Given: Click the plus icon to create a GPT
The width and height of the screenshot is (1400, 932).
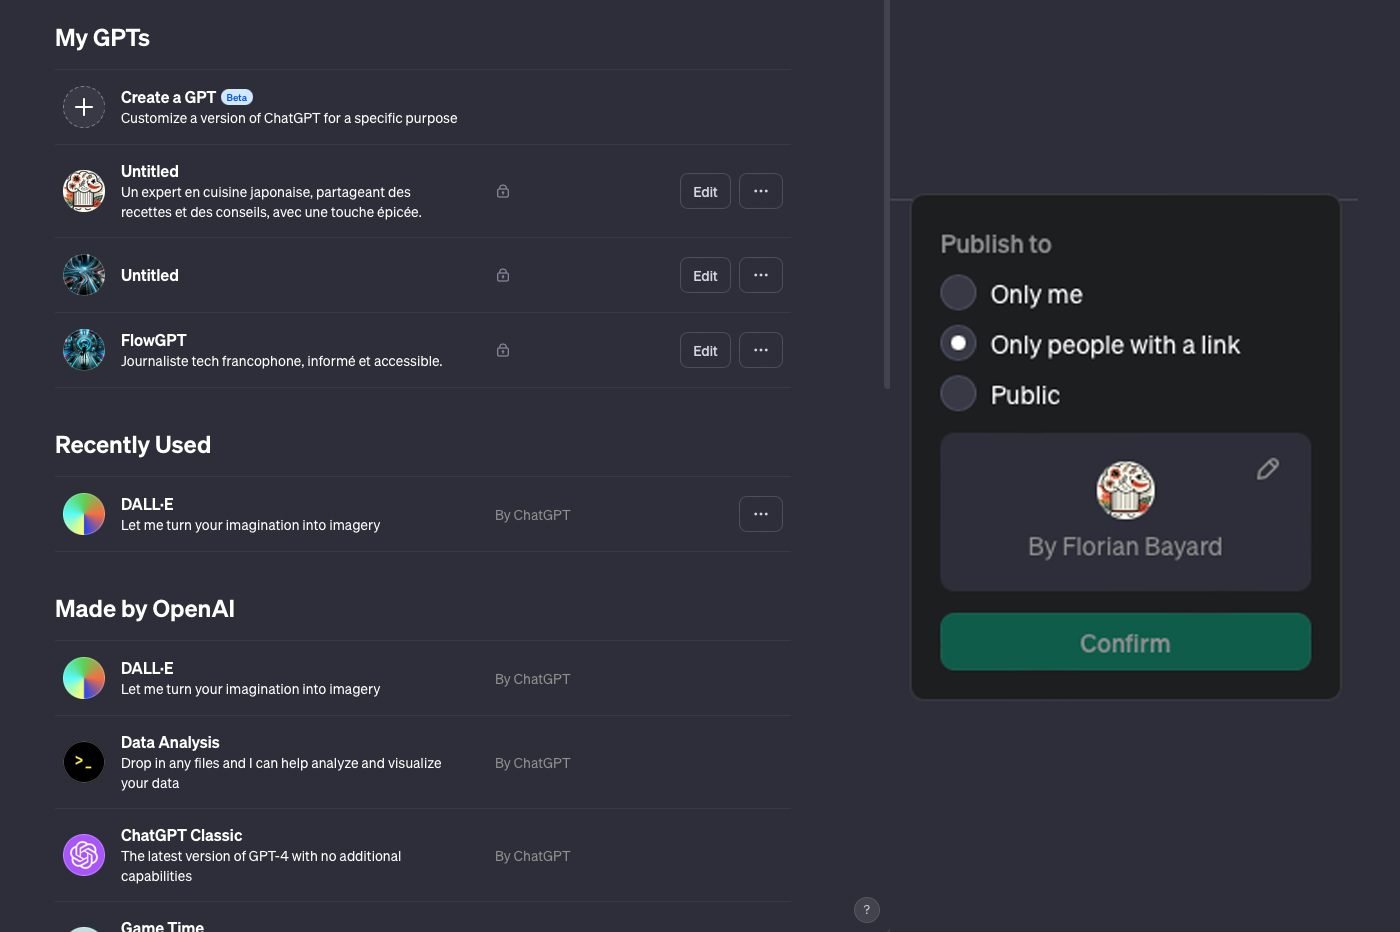Looking at the screenshot, I should 84,107.
